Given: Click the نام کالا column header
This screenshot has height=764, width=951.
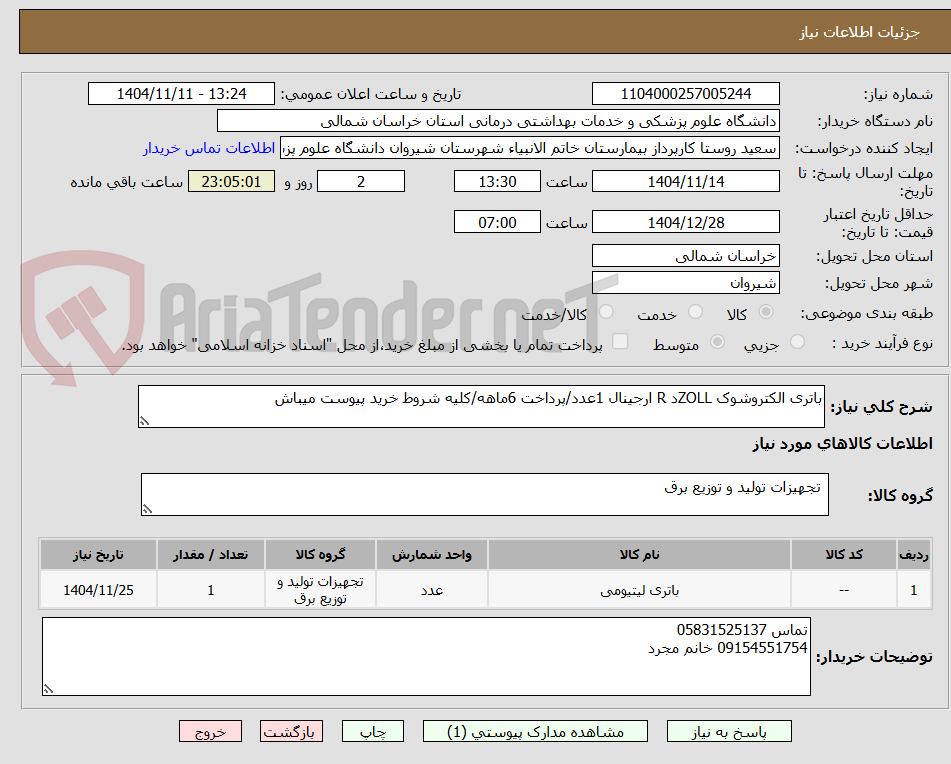Looking at the screenshot, I should click(639, 555).
